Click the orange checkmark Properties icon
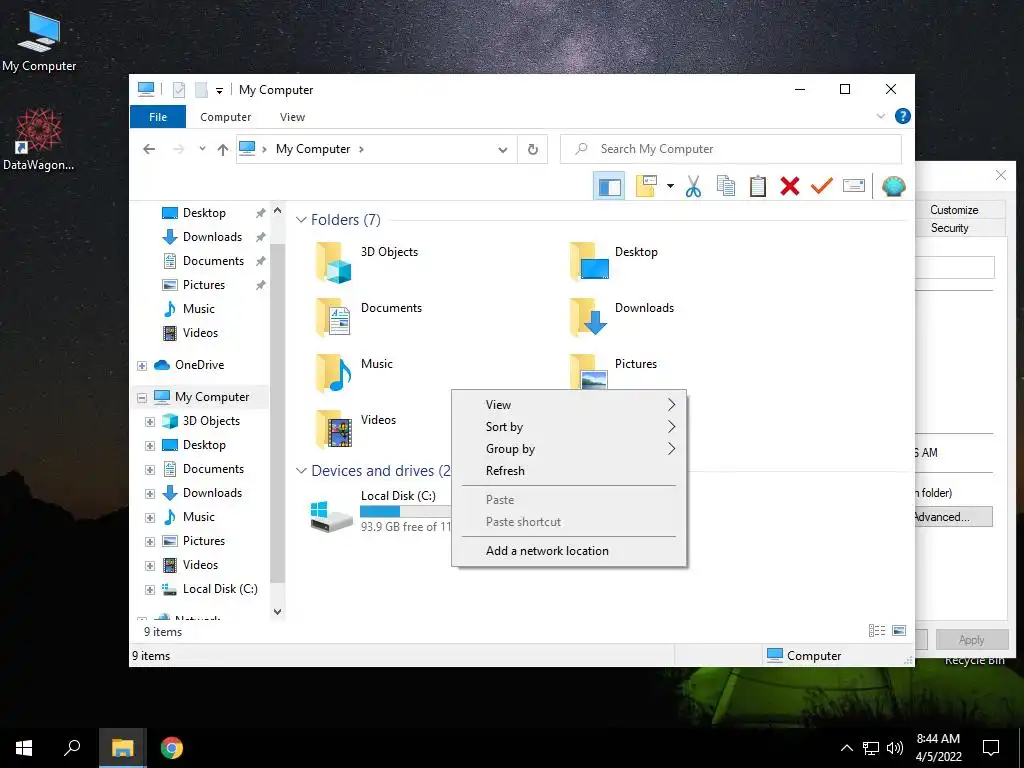1024x768 pixels. tap(822, 186)
